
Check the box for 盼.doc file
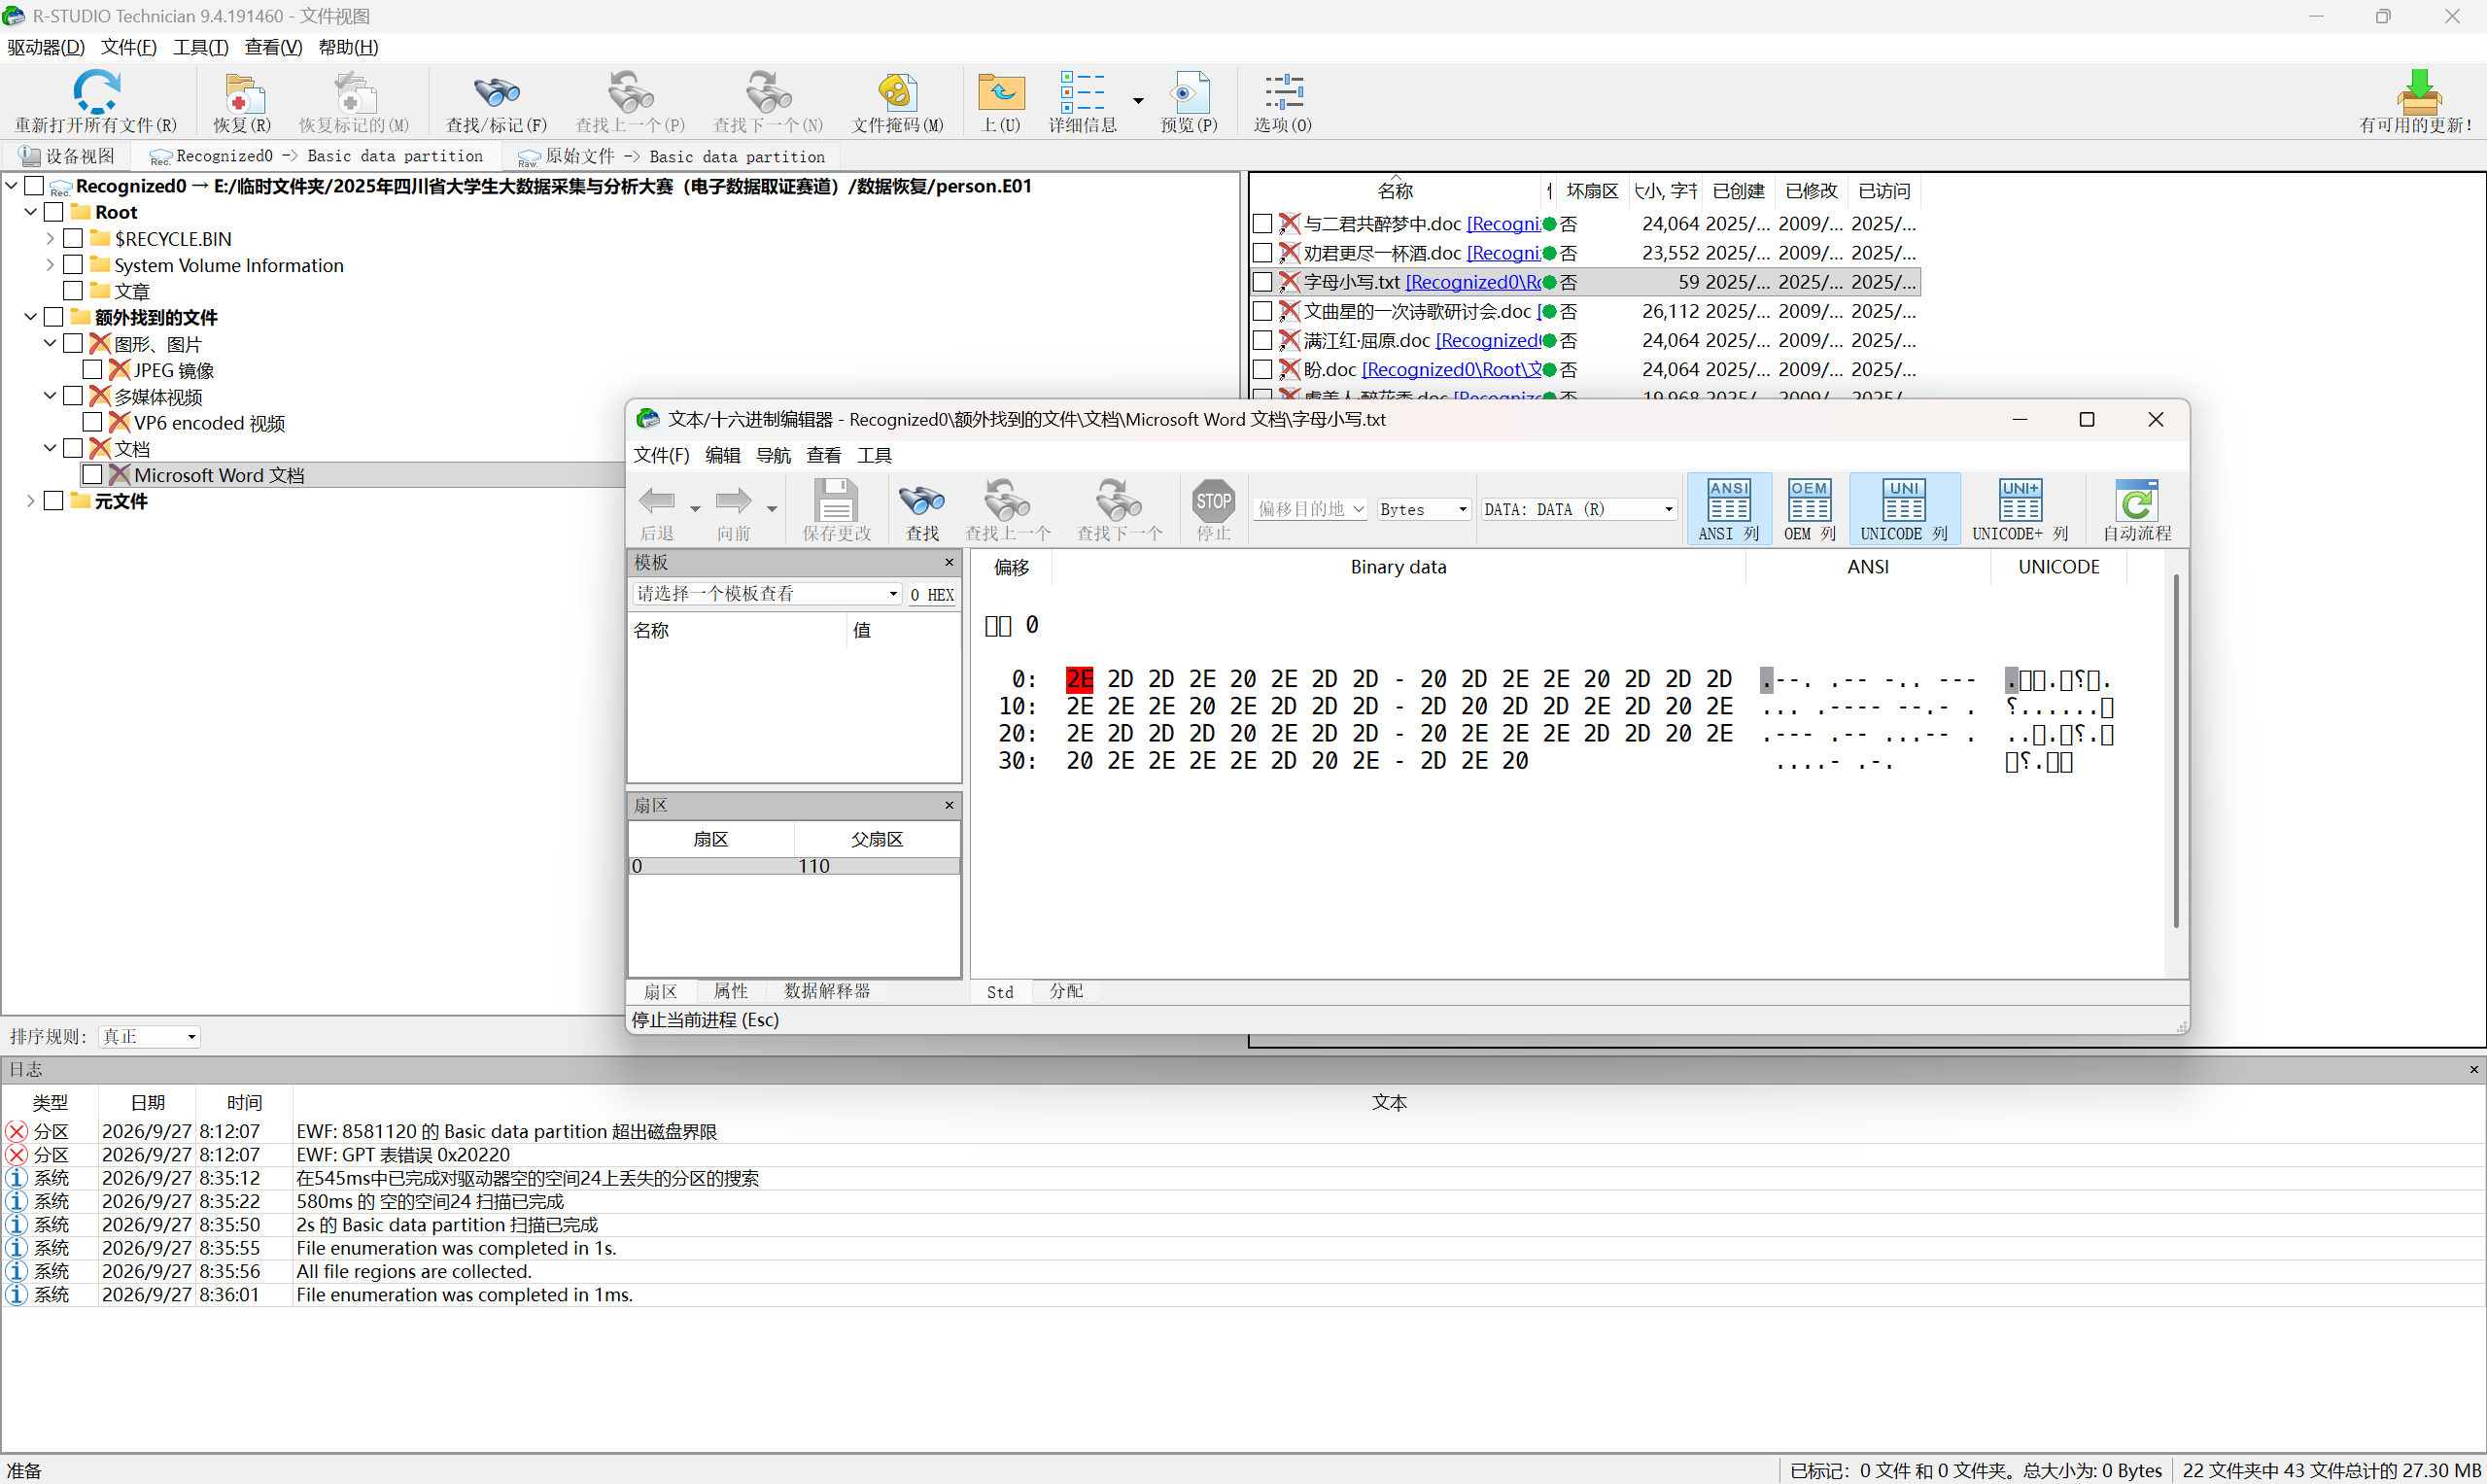(x=1262, y=369)
